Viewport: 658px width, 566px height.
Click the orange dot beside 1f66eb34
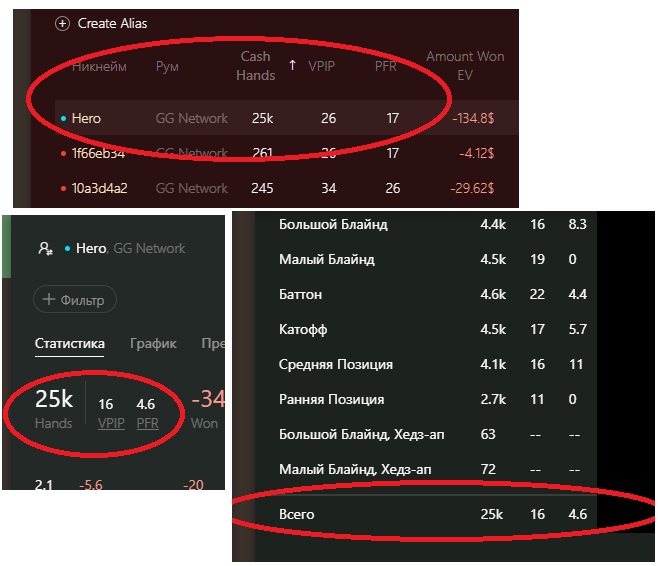(63, 154)
